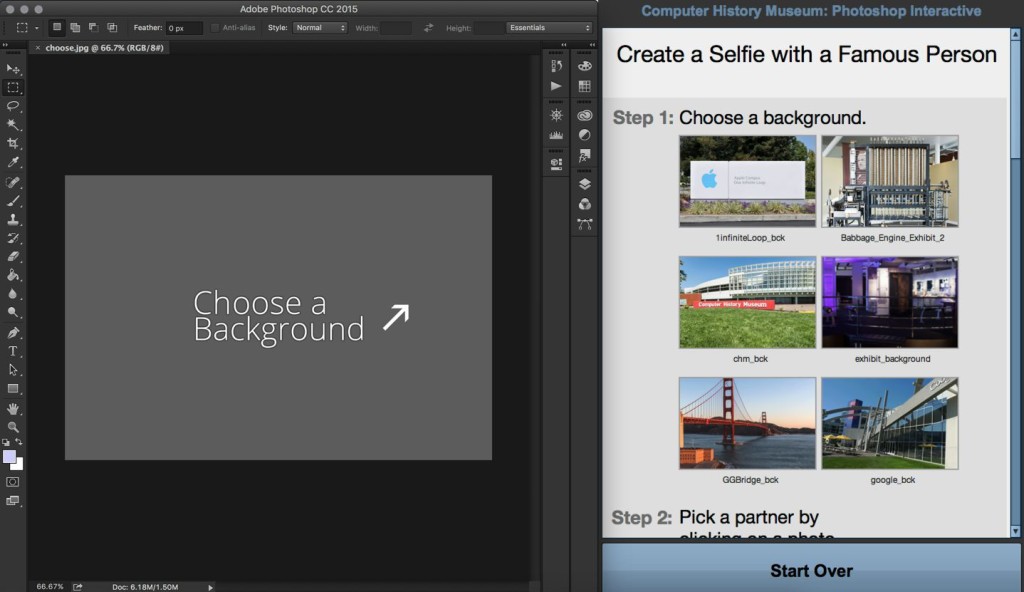Select the Crop tool
This screenshot has width=1024, height=592.
coord(12,143)
